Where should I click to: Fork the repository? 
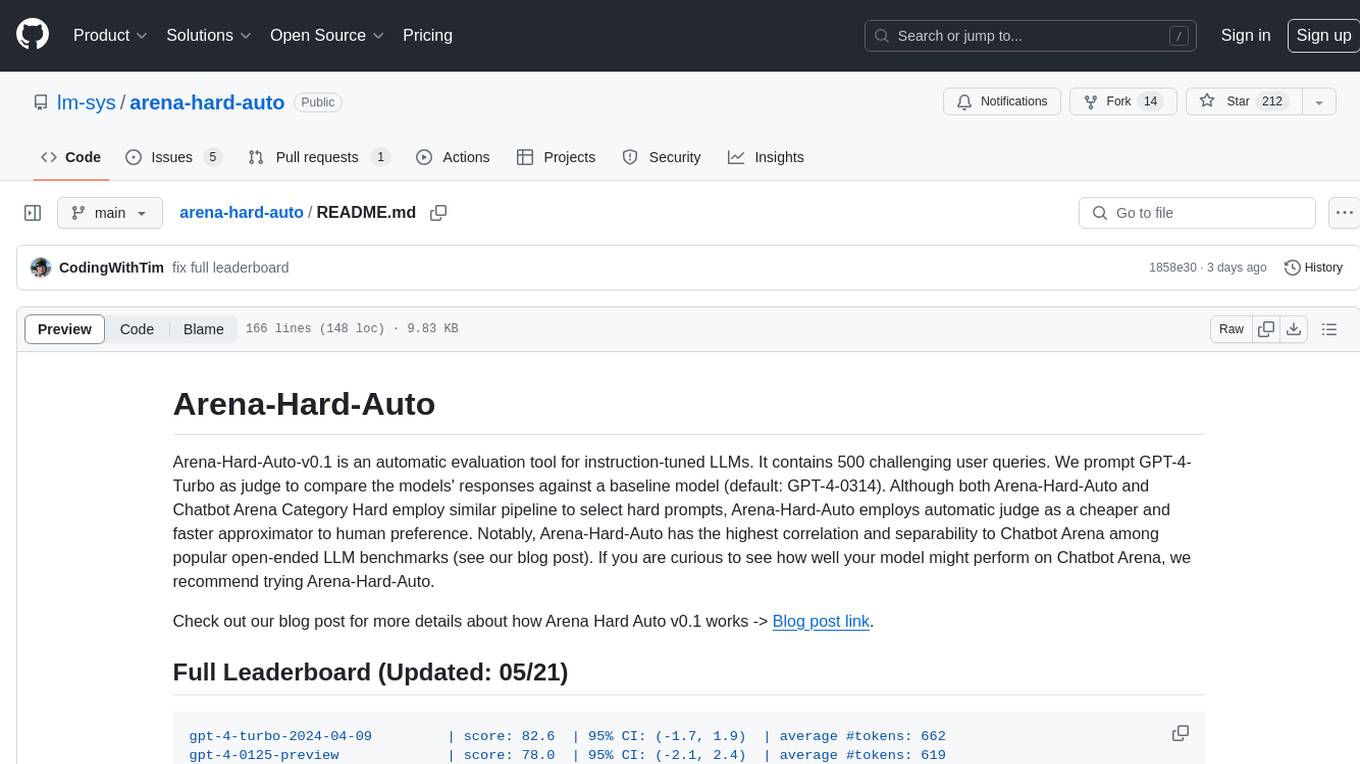pos(1123,102)
